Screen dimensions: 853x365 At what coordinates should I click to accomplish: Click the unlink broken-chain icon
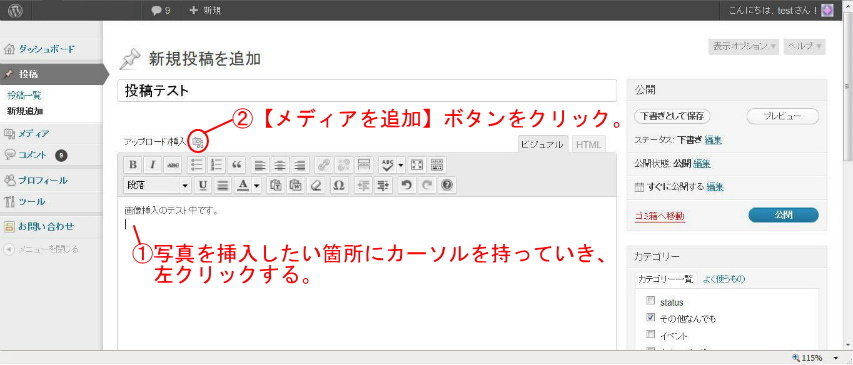pos(343,164)
